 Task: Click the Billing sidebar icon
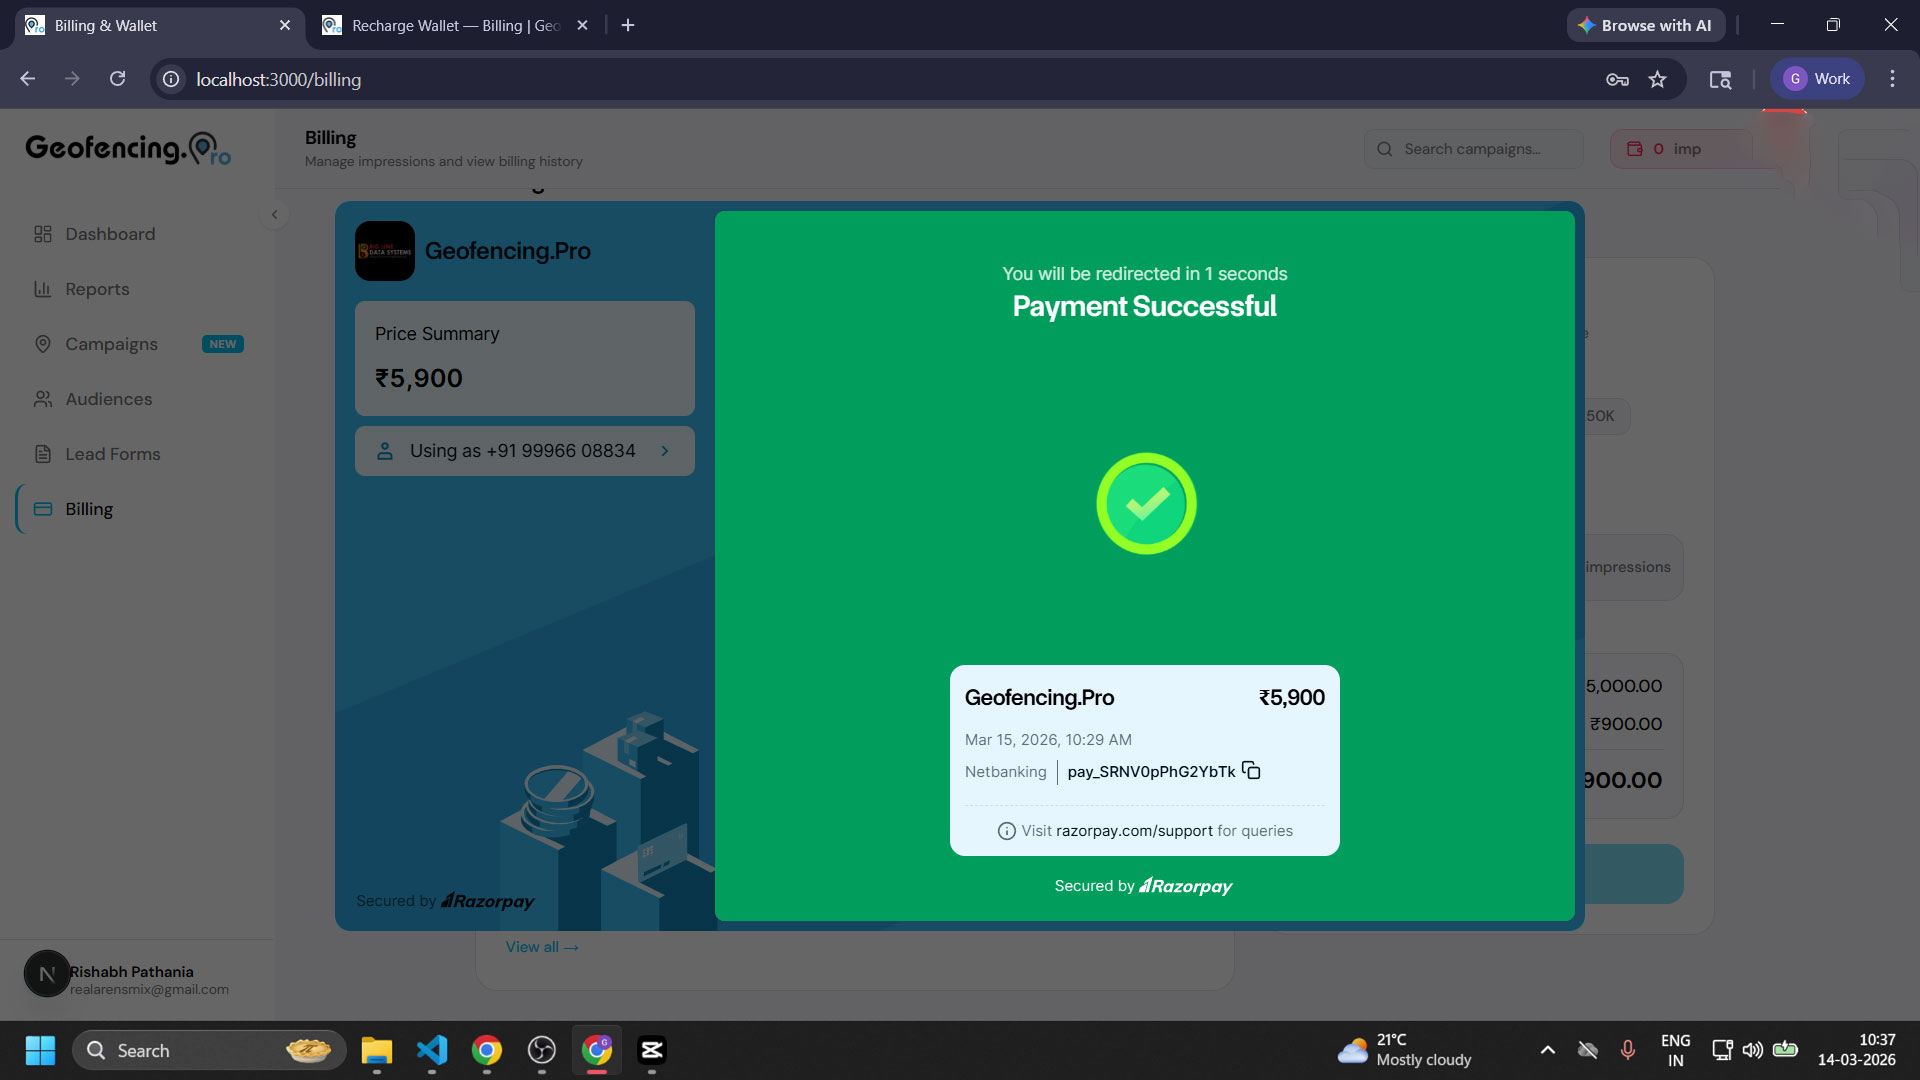coord(43,508)
